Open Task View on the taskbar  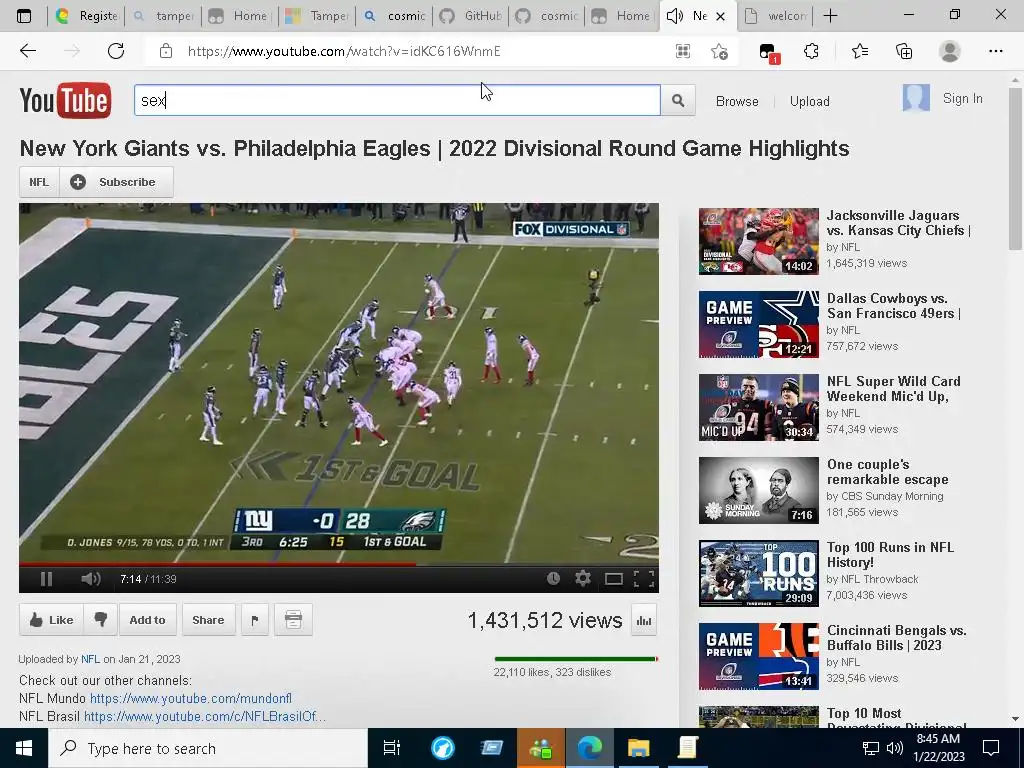click(391, 748)
